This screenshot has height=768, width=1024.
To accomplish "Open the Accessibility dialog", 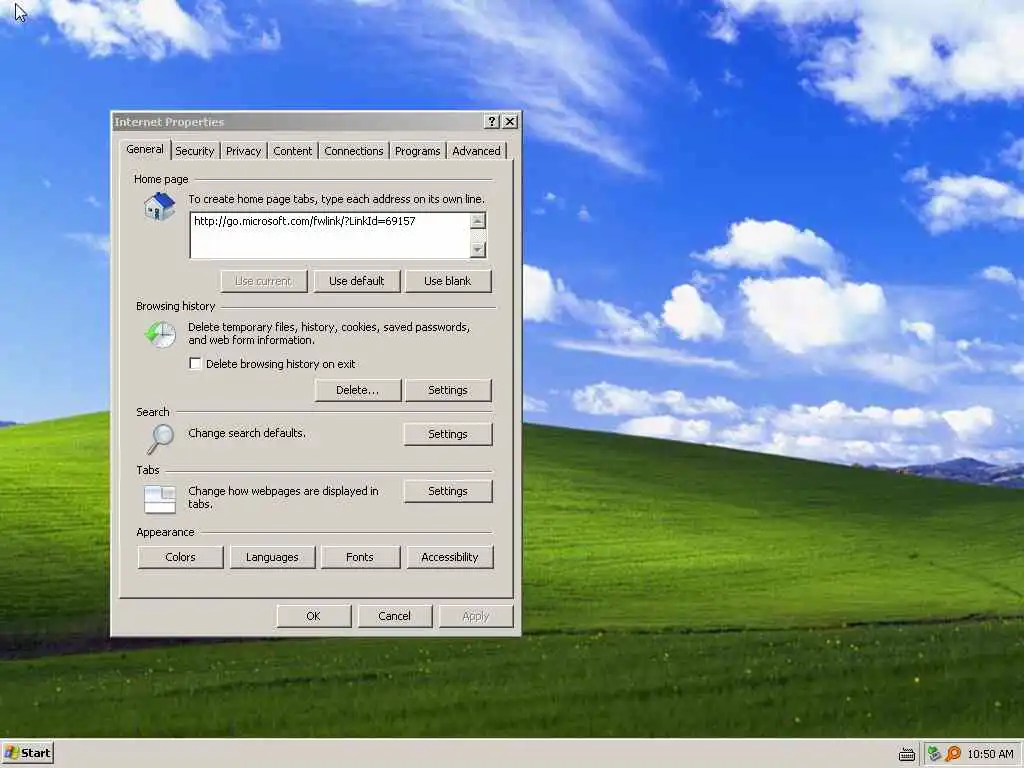I will tap(449, 557).
